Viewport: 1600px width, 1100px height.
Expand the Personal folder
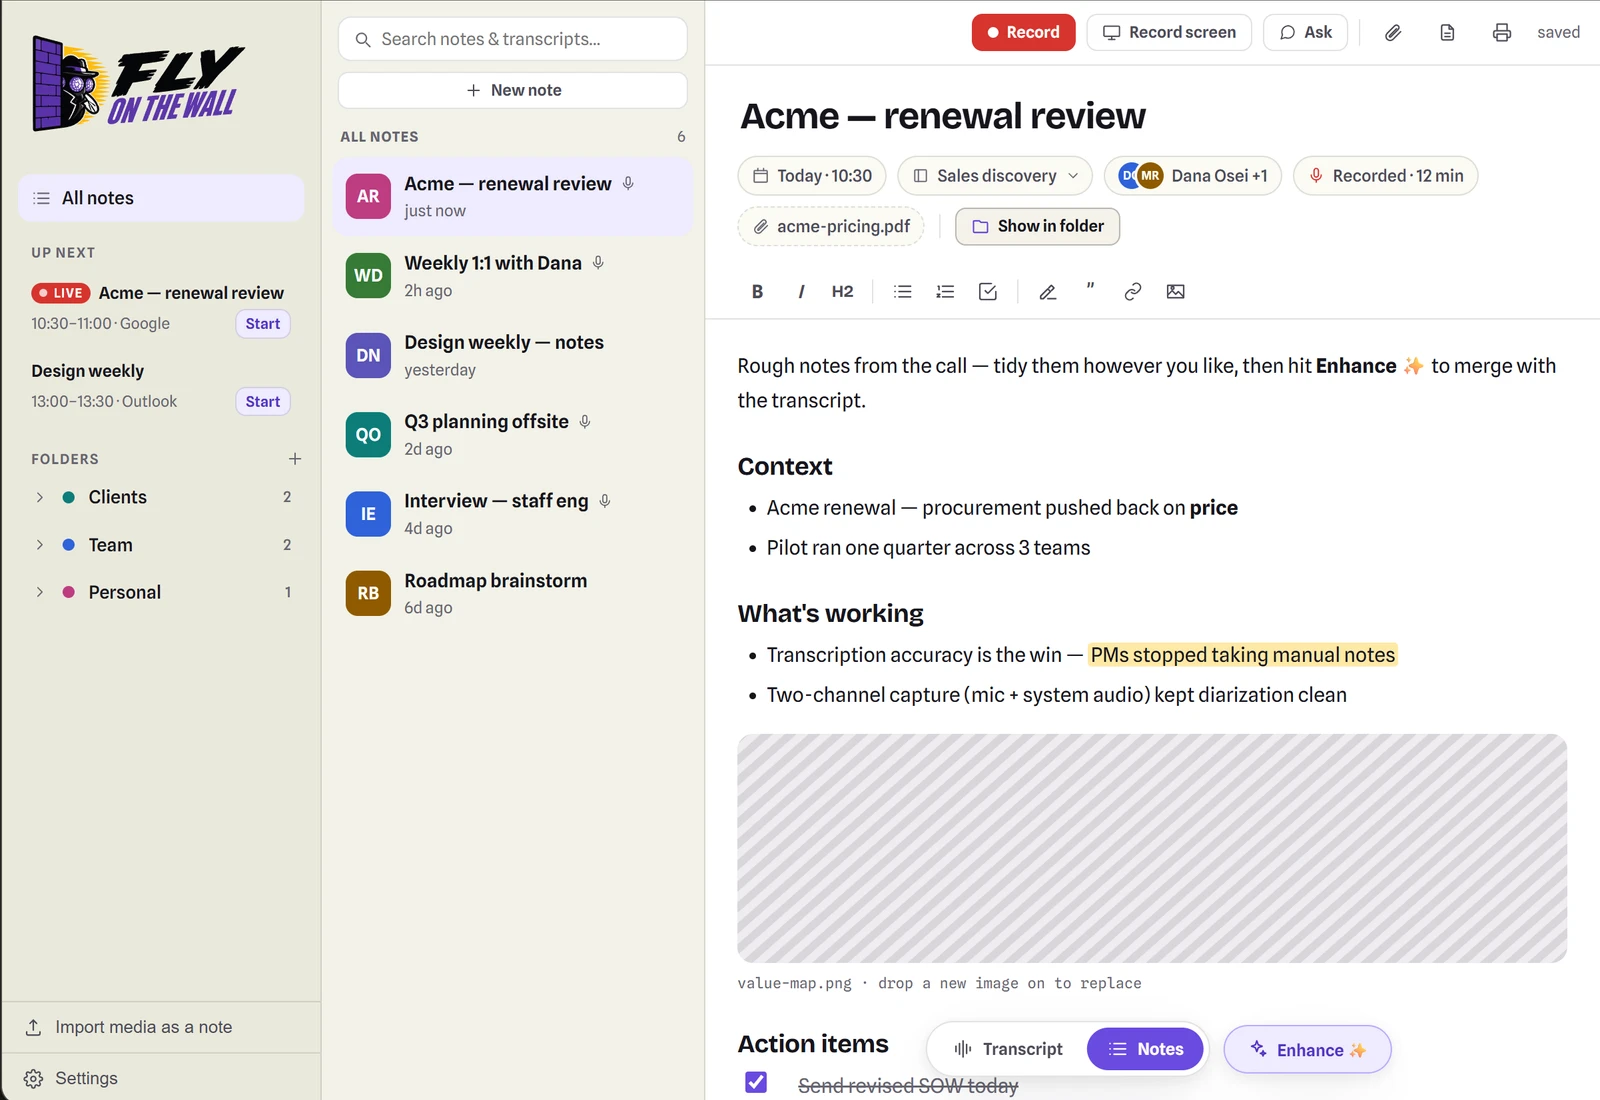(40, 592)
